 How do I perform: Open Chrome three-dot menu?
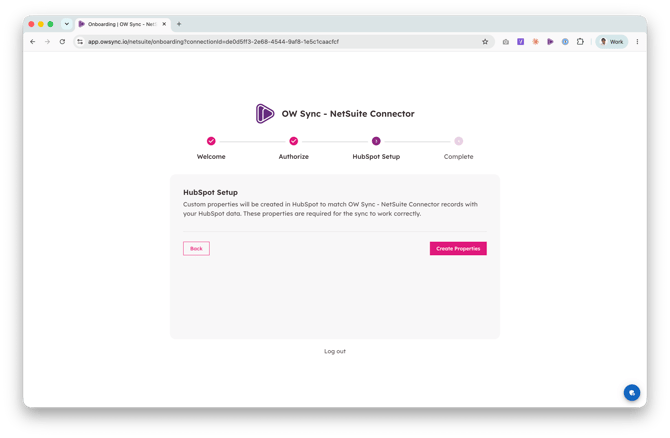click(x=637, y=41)
